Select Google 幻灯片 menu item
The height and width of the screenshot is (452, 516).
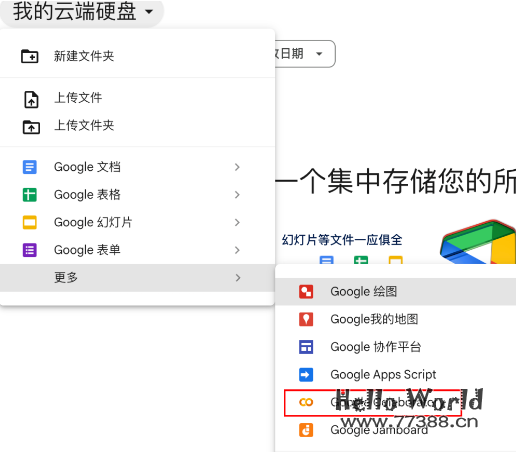(x=137, y=222)
